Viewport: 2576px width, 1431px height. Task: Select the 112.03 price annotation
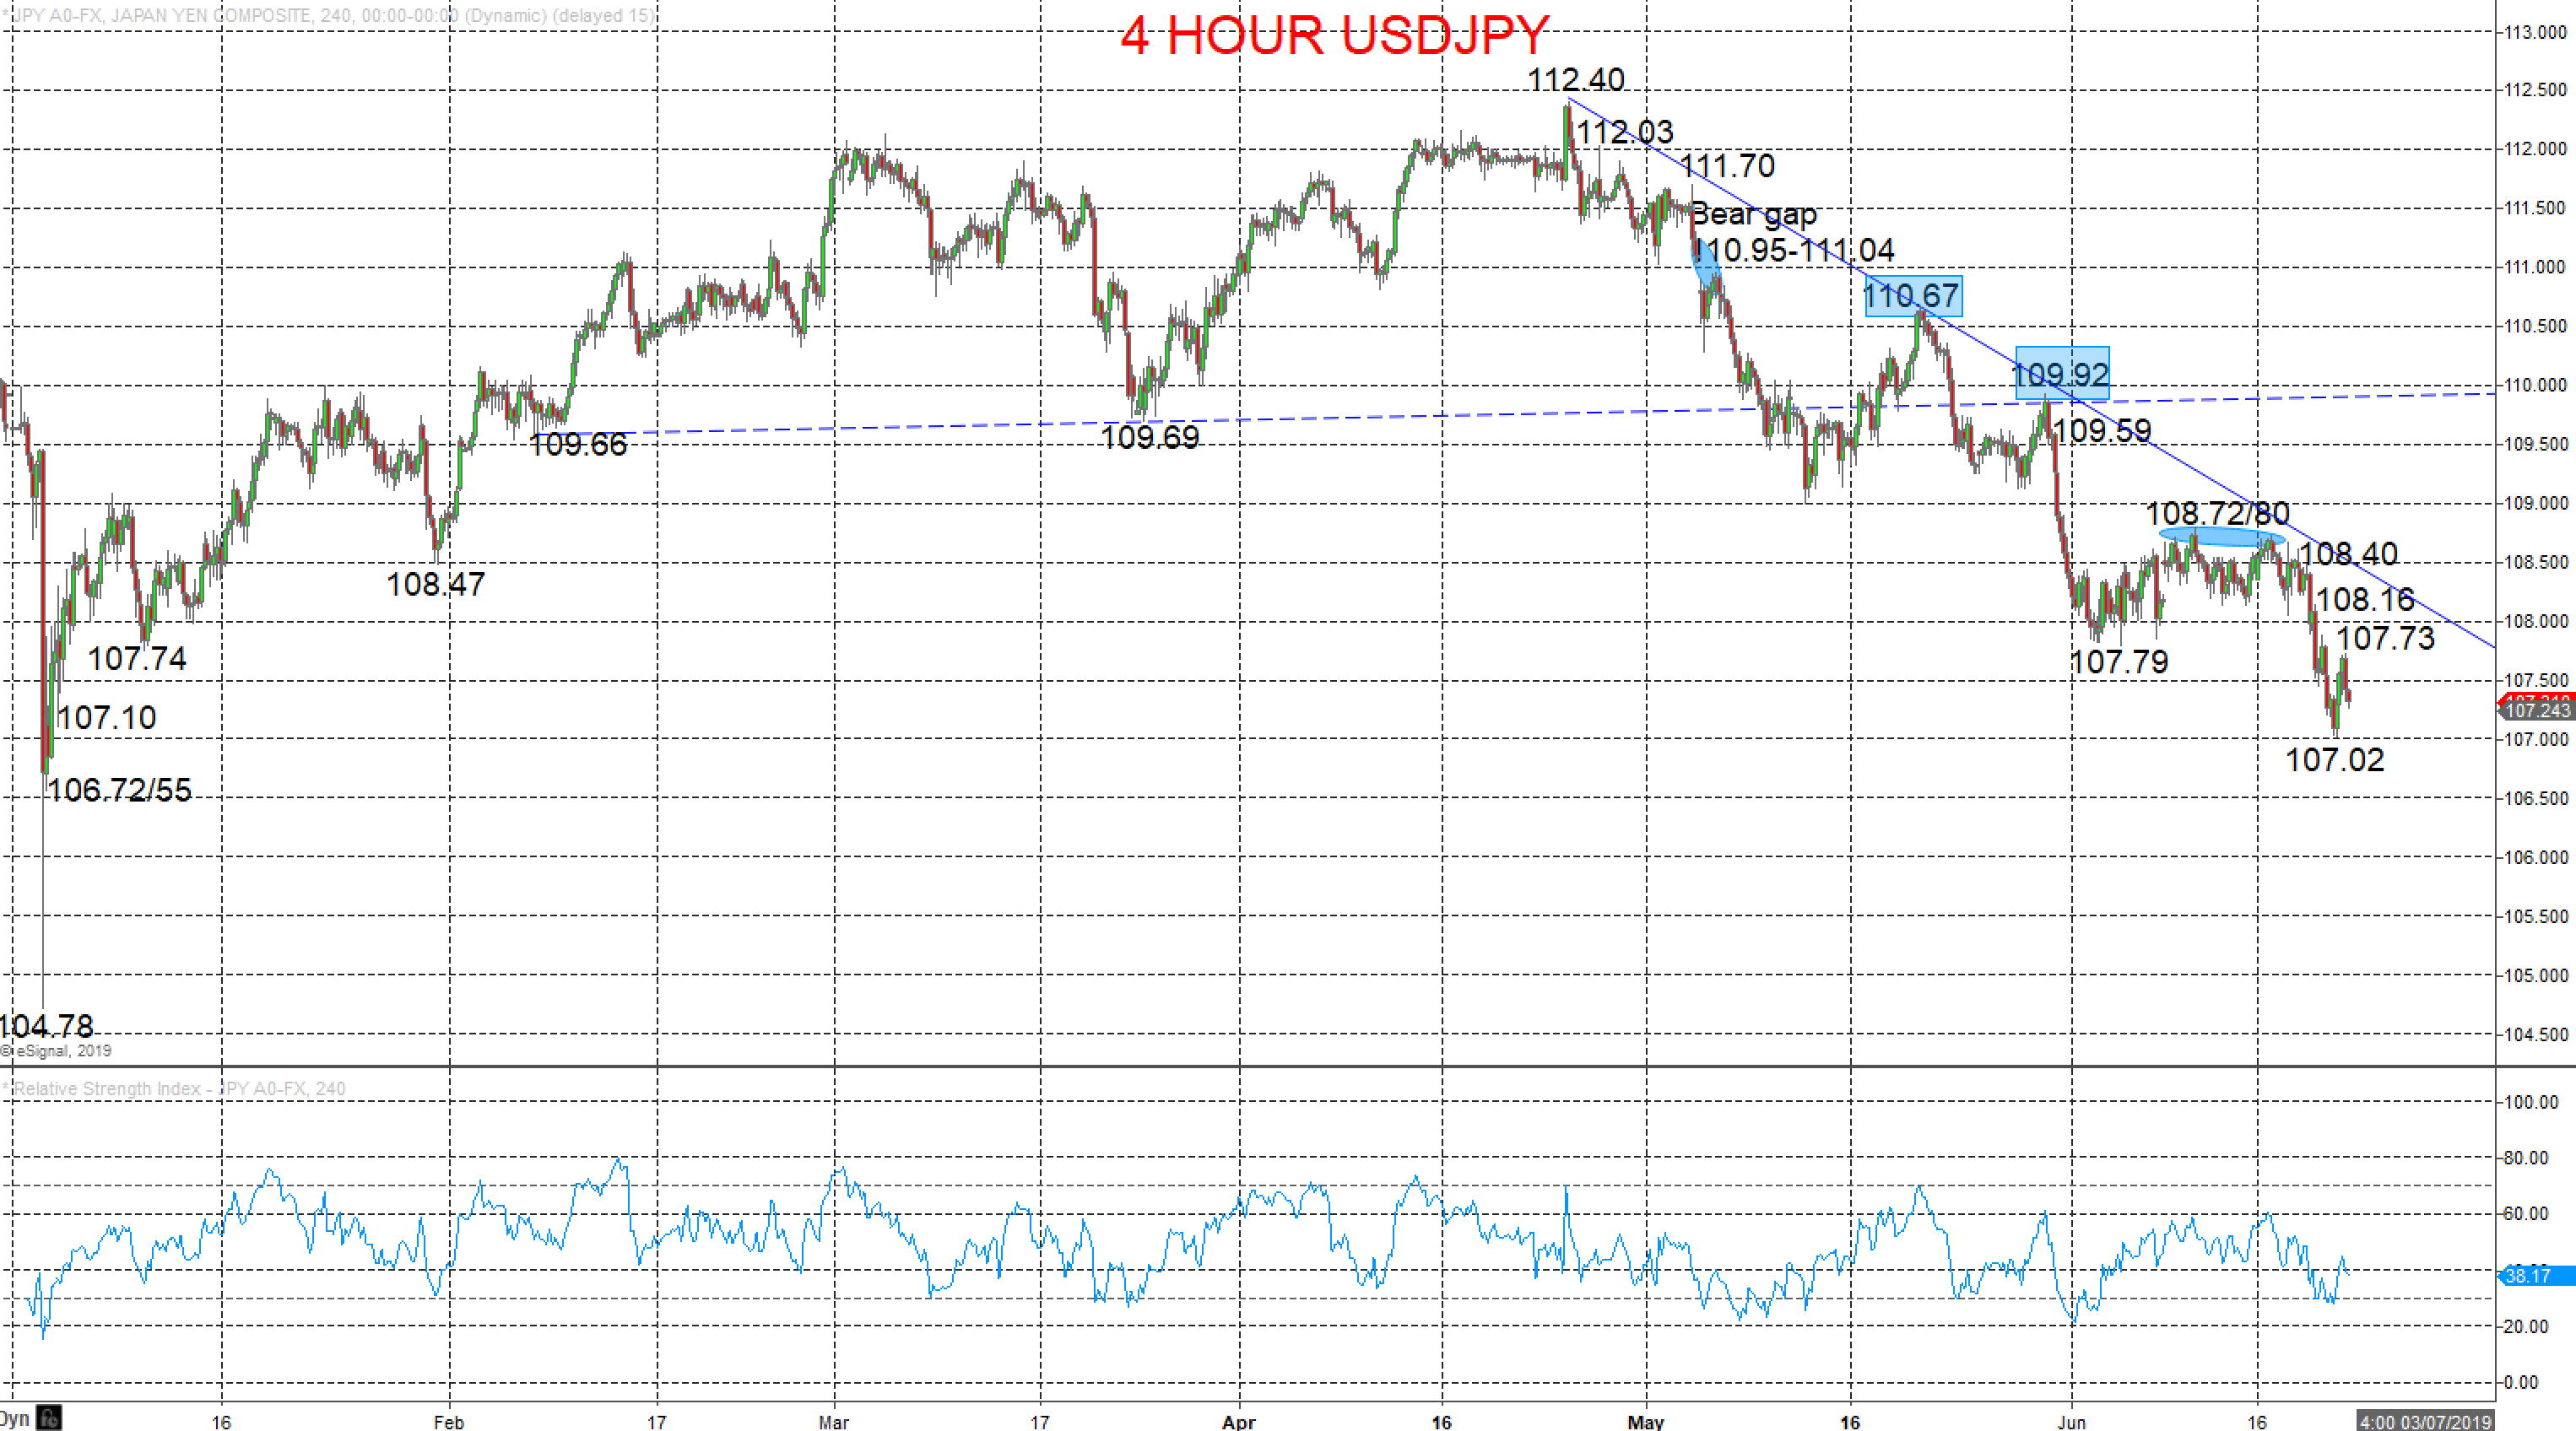(1624, 131)
